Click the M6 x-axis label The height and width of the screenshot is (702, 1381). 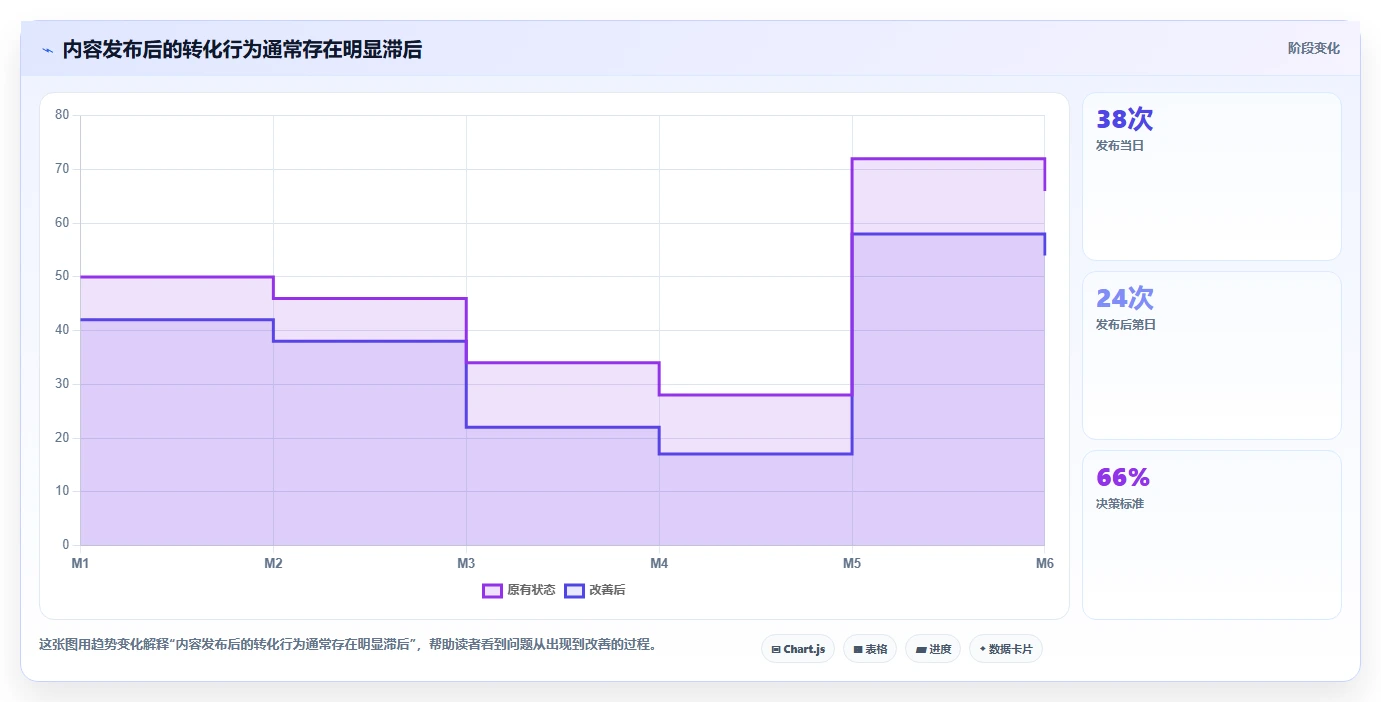[1044, 563]
